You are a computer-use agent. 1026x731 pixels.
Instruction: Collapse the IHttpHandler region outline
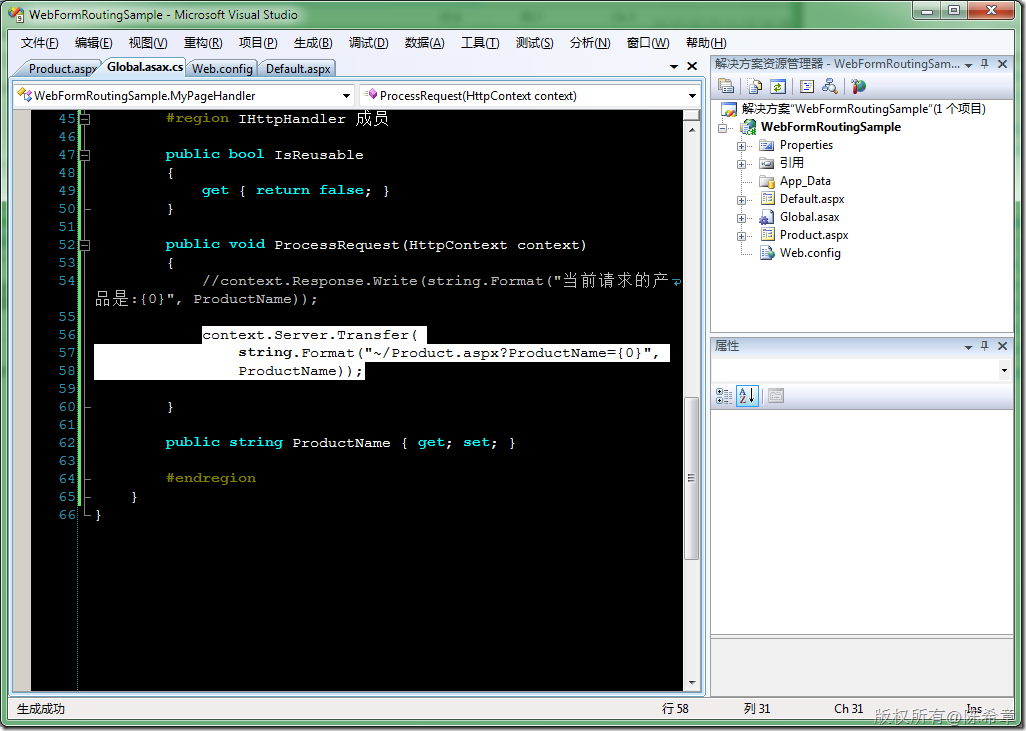point(84,119)
